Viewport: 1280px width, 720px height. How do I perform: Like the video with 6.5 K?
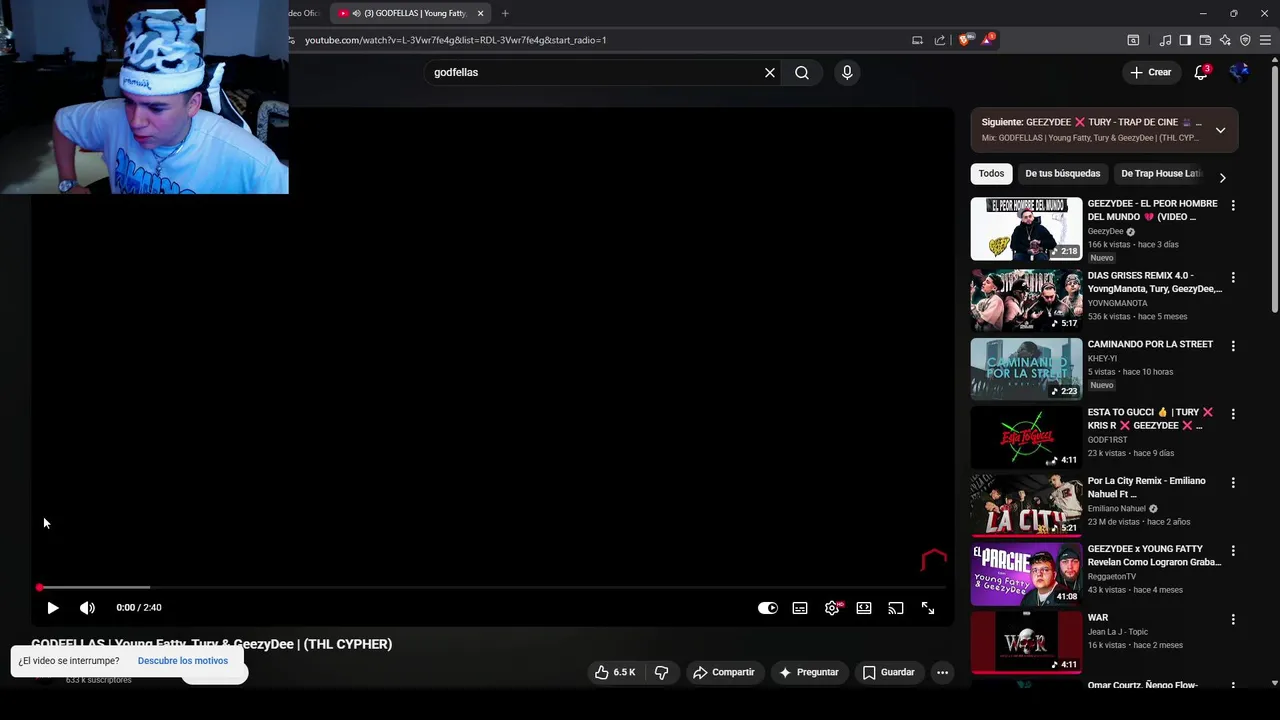pos(615,672)
